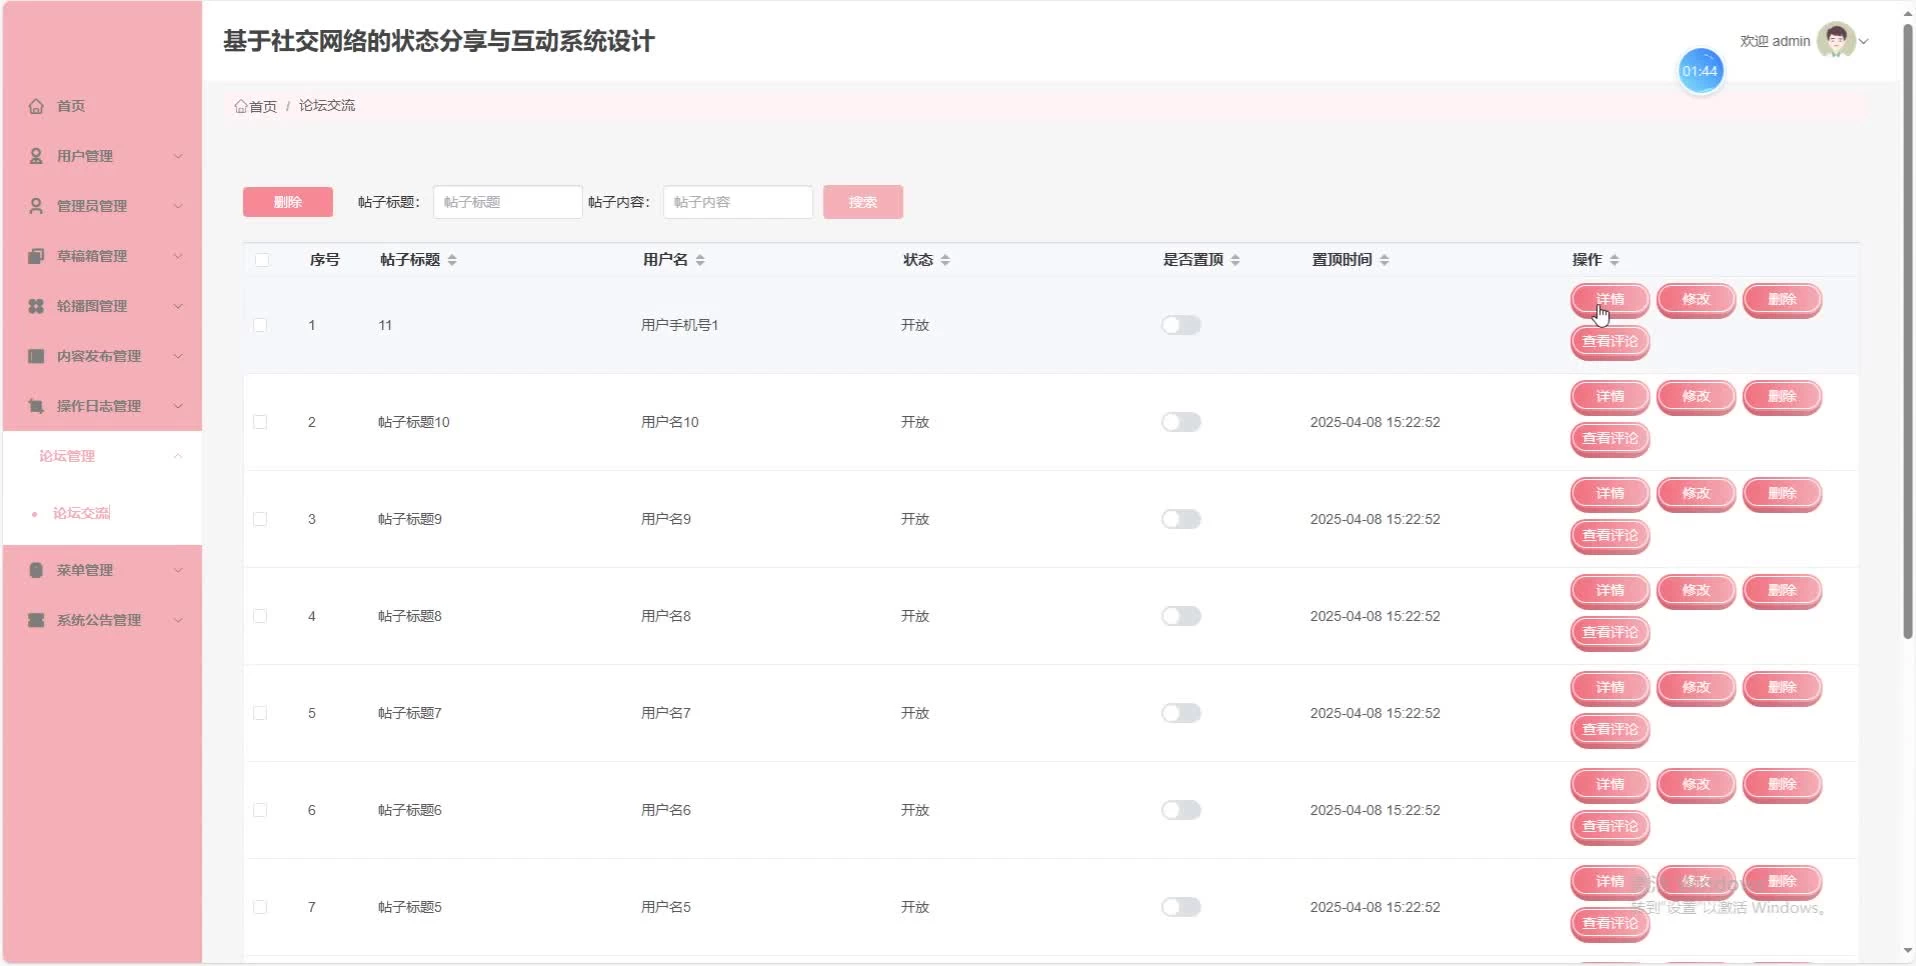The width and height of the screenshot is (1916, 966).
Task: Focus the 帖子标题 search input
Action: [x=507, y=202]
